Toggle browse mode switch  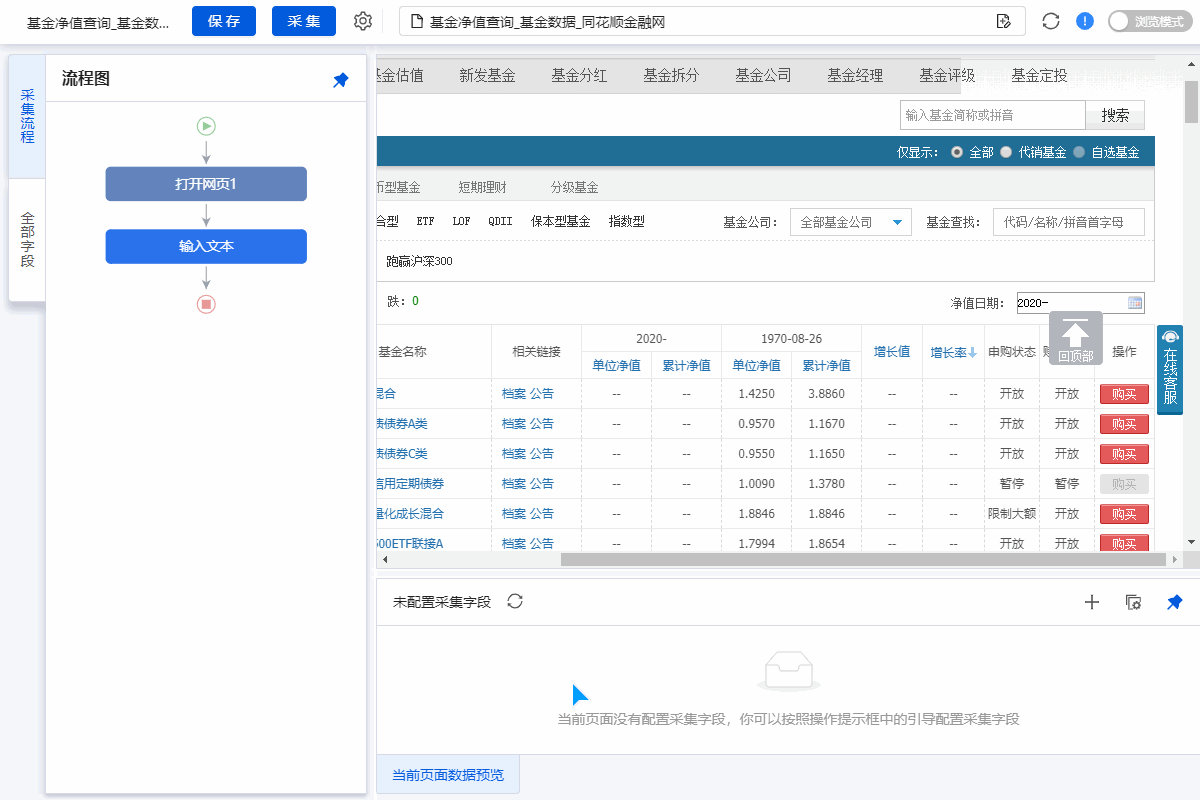[x=1149, y=21]
